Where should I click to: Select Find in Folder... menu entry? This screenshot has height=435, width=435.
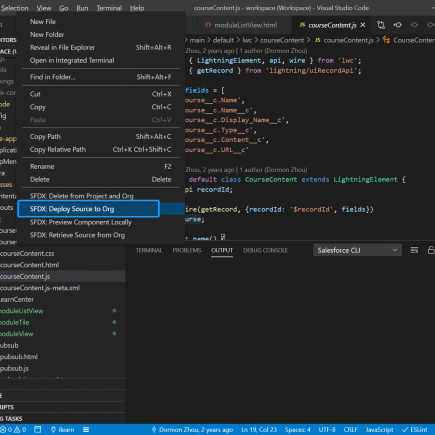[101, 77]
